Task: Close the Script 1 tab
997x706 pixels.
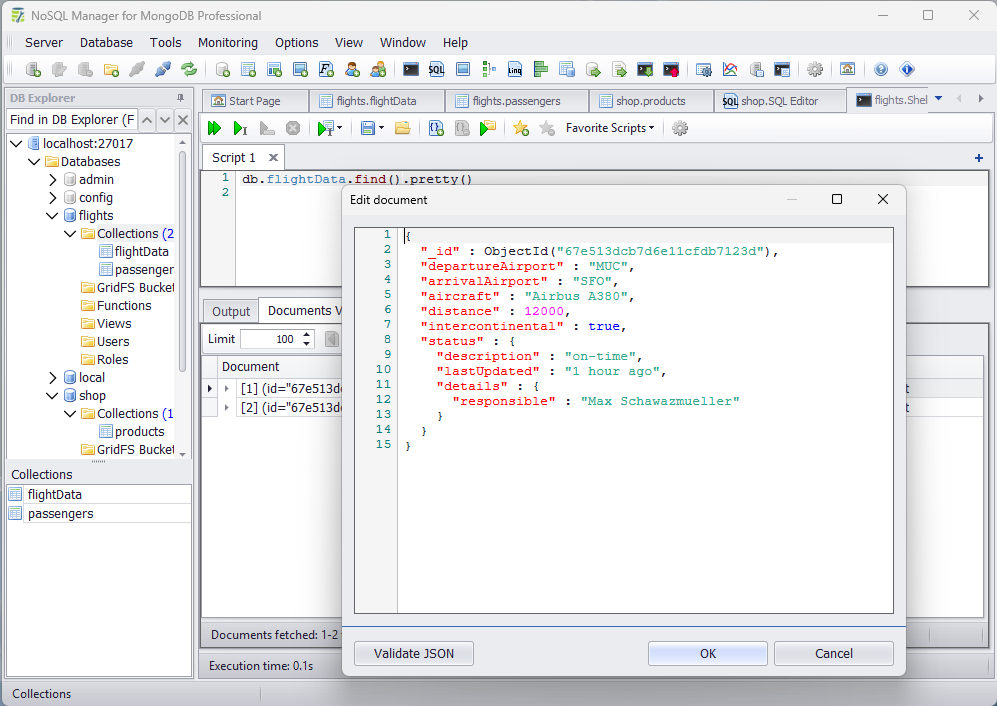Action: click(273, 158)
